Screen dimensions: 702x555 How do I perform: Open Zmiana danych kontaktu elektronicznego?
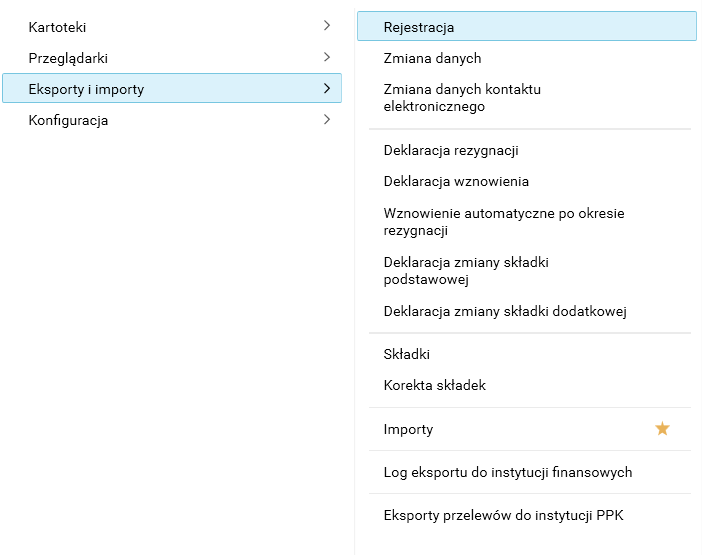pos(462,98)
